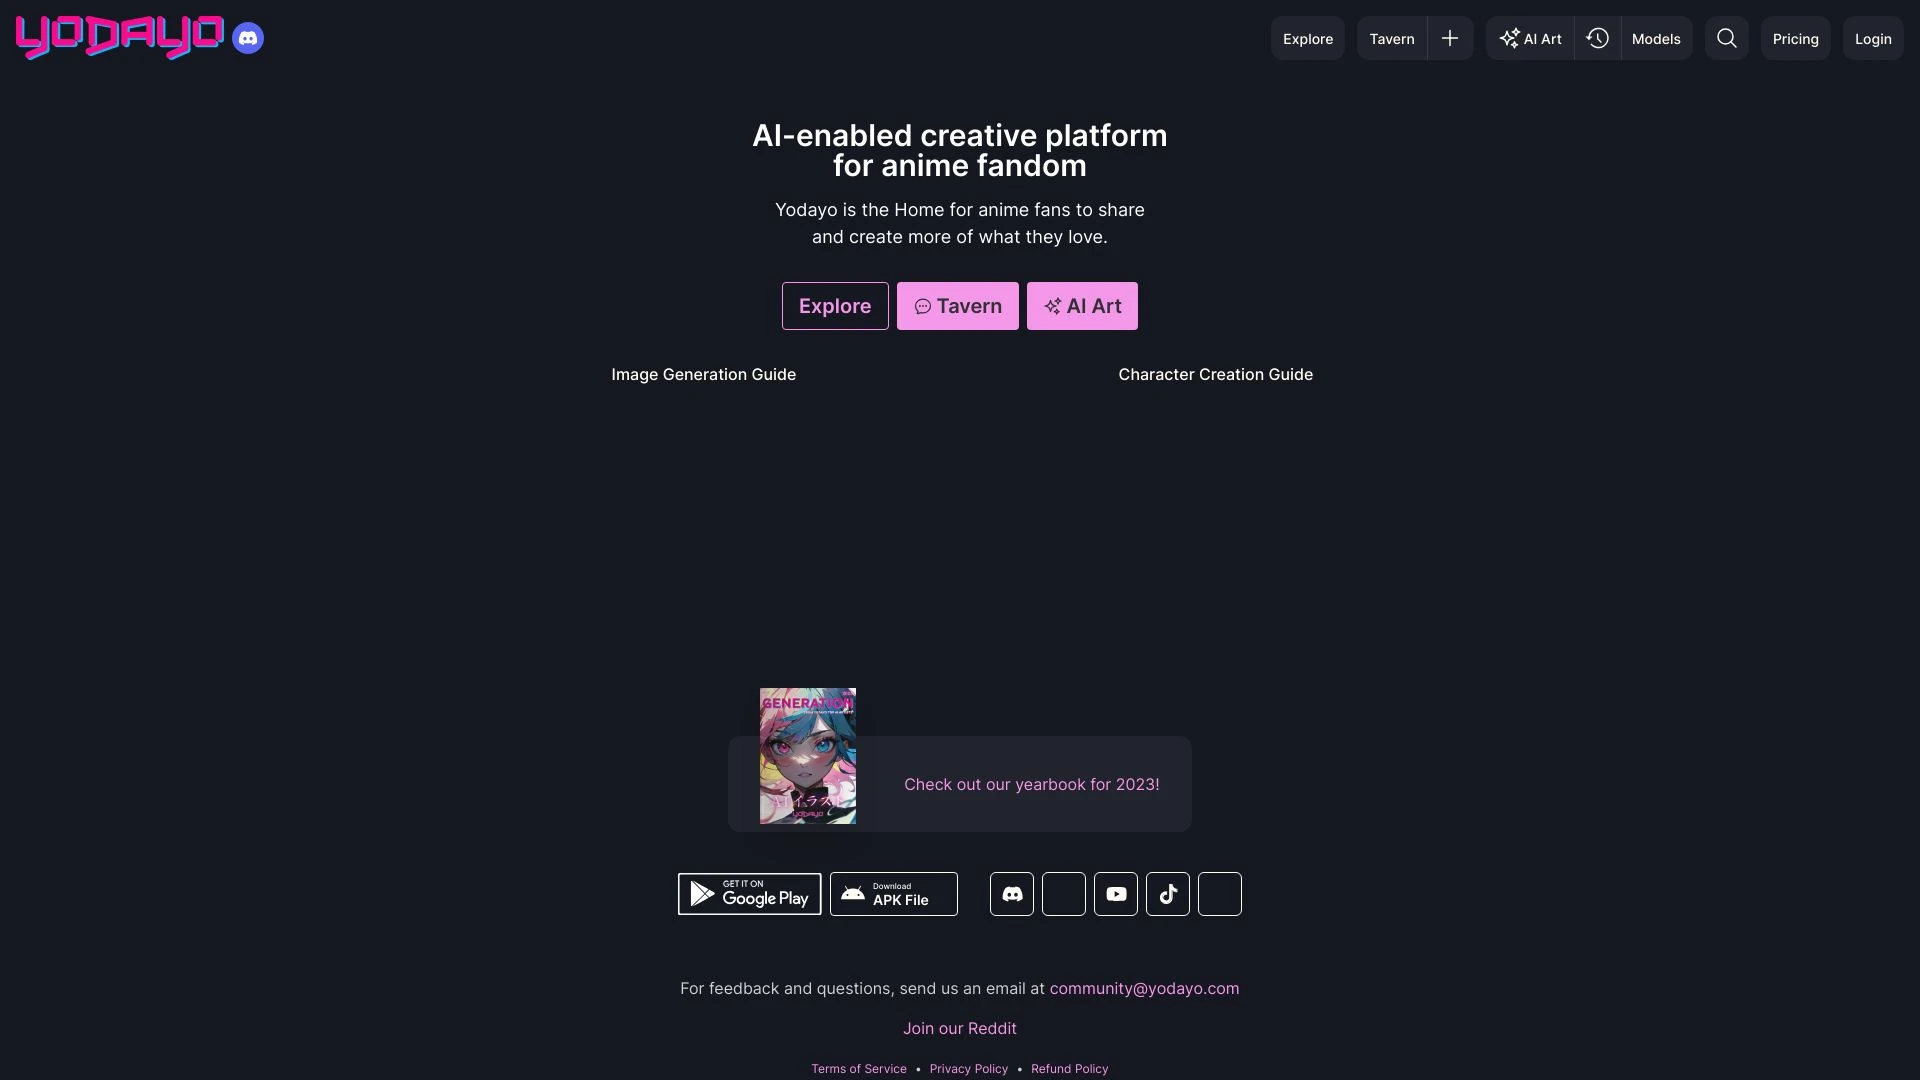Open YouTube channel via icon
The image size is (1920, 1080).
pyautogui.click(x=1116, y=894)
